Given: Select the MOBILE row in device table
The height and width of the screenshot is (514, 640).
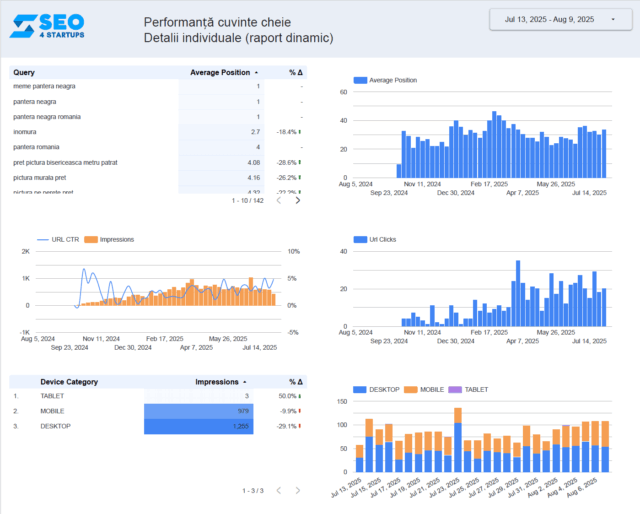Looking at the screenshot, I should [x=52, y=411].
